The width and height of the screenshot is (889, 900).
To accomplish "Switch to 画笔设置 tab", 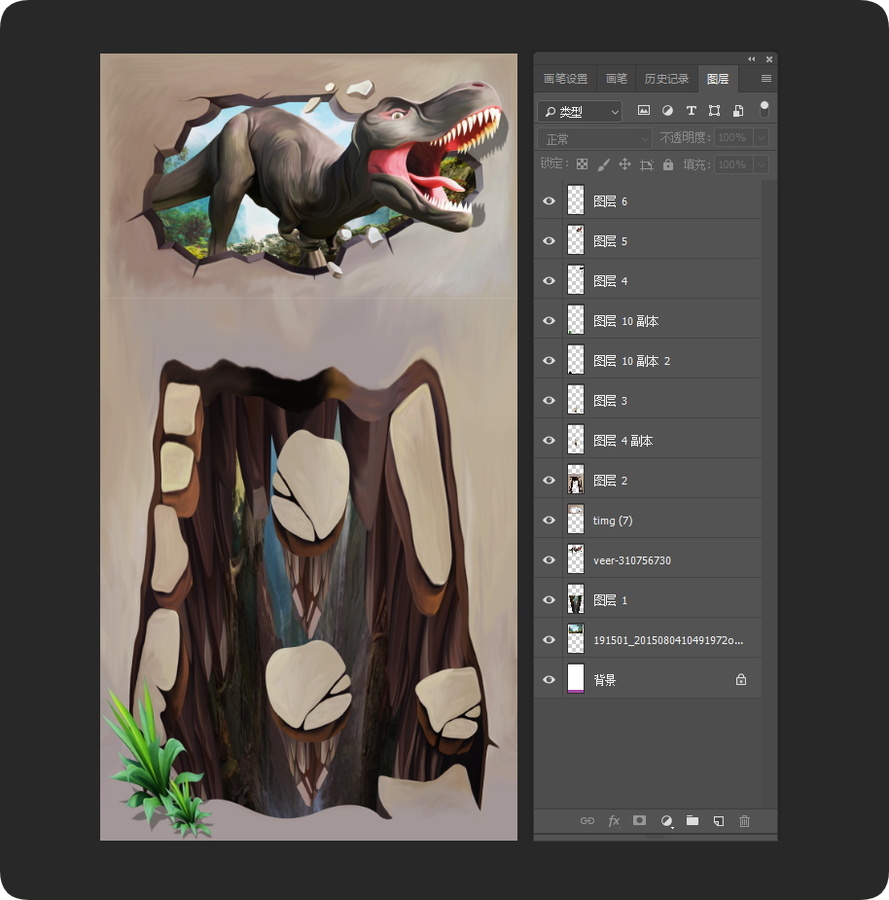I will [565, 79].
